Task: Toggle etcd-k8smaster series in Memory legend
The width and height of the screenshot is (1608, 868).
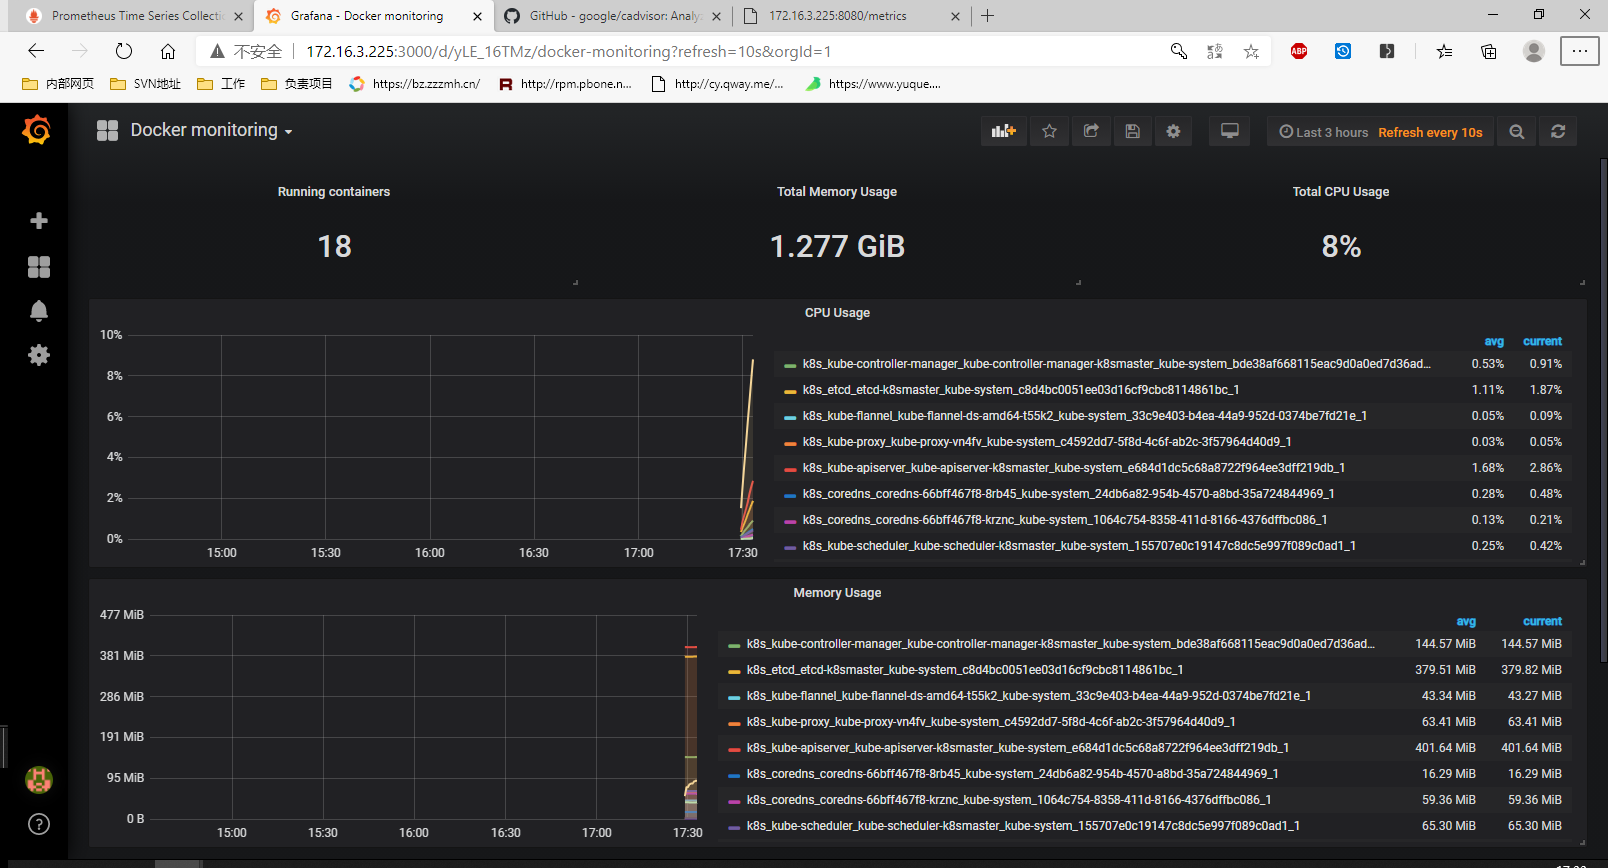Action: pyautogui.click(x=965, y=670)
